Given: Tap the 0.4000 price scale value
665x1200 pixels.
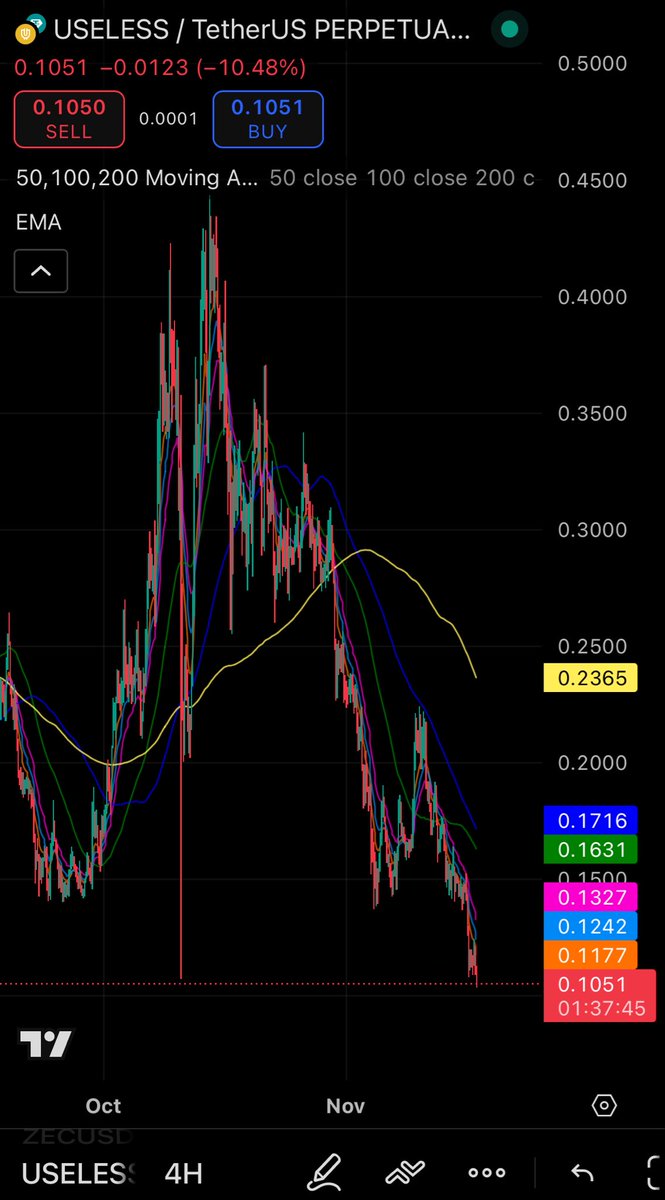Looking at the screenshot, I should point(592,297).
